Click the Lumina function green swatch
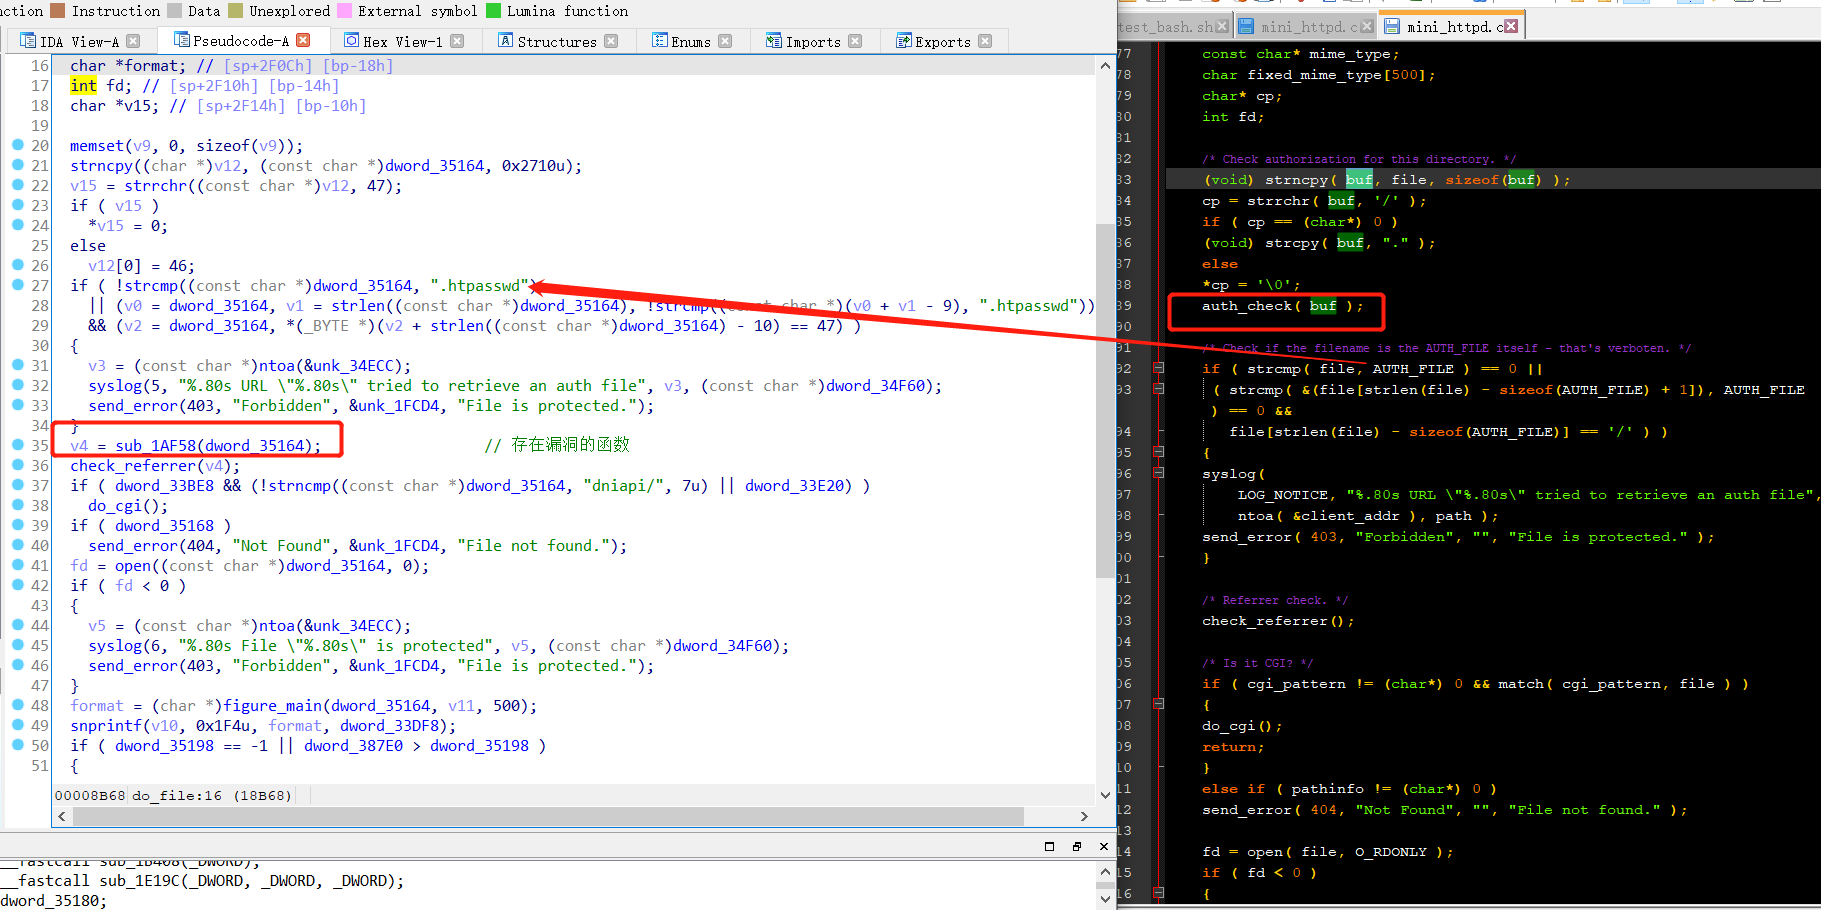 [493, 11]
